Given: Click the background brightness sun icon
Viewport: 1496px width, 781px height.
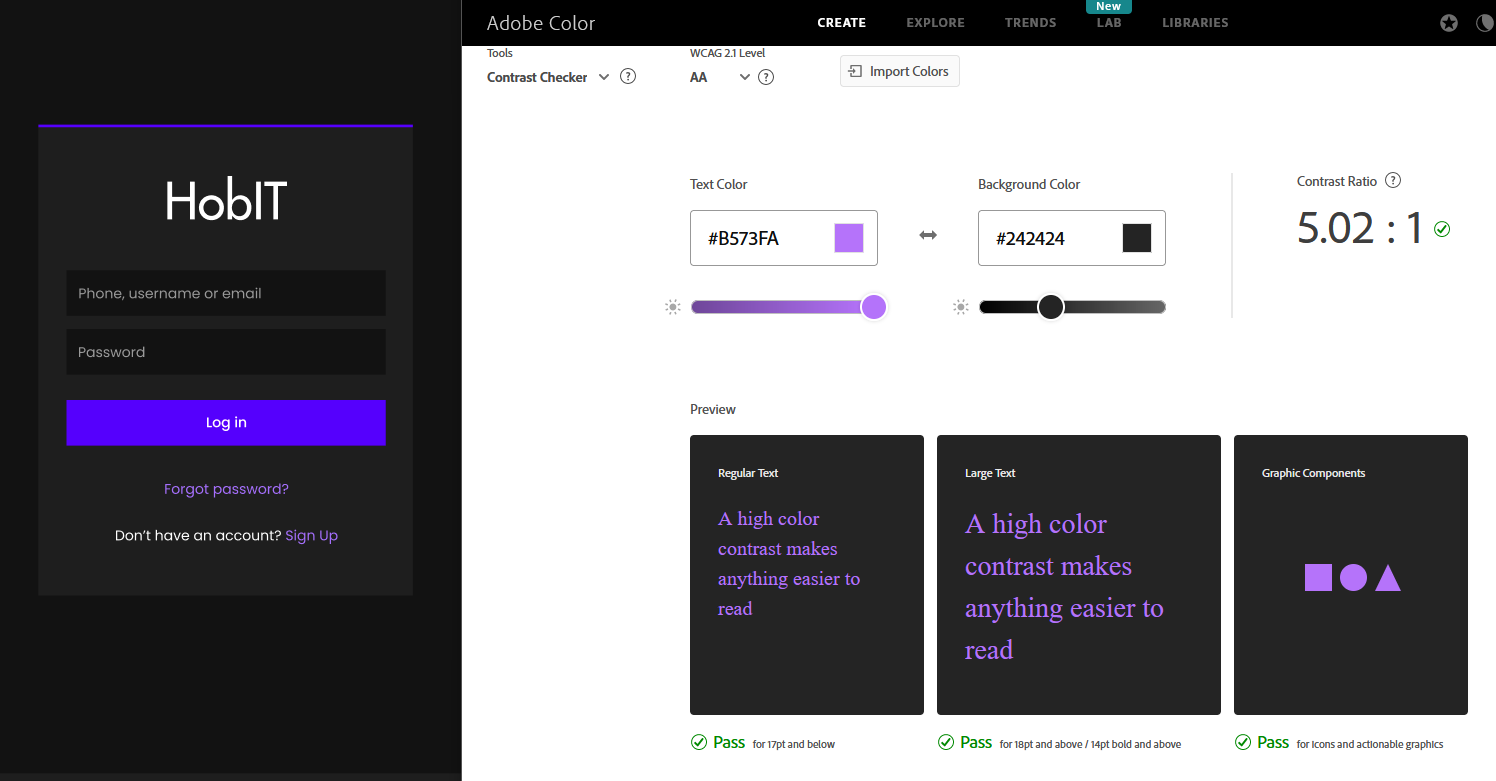Looking at the screenshot, I should 961,307.
